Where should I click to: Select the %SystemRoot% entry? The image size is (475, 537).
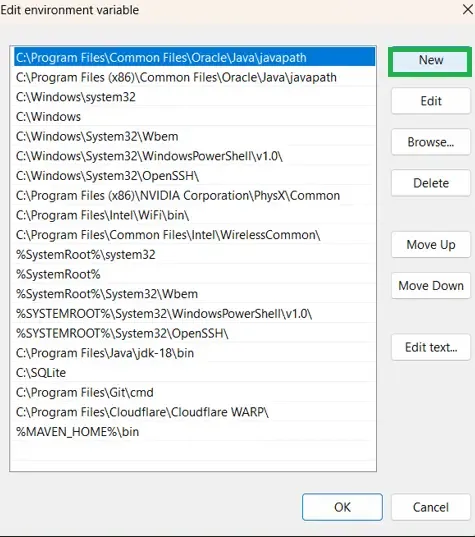tap(193, 274)
